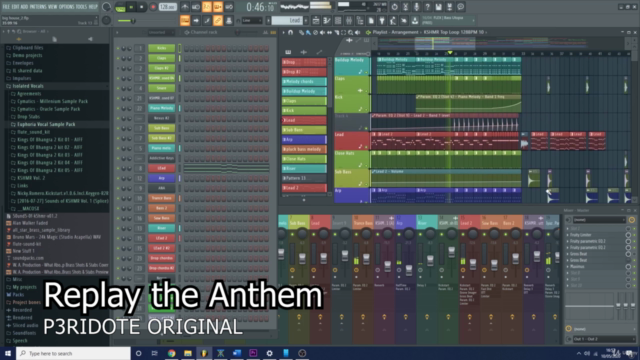
Task: Click the question mark help icon
Action: click(x=427, y=7)
